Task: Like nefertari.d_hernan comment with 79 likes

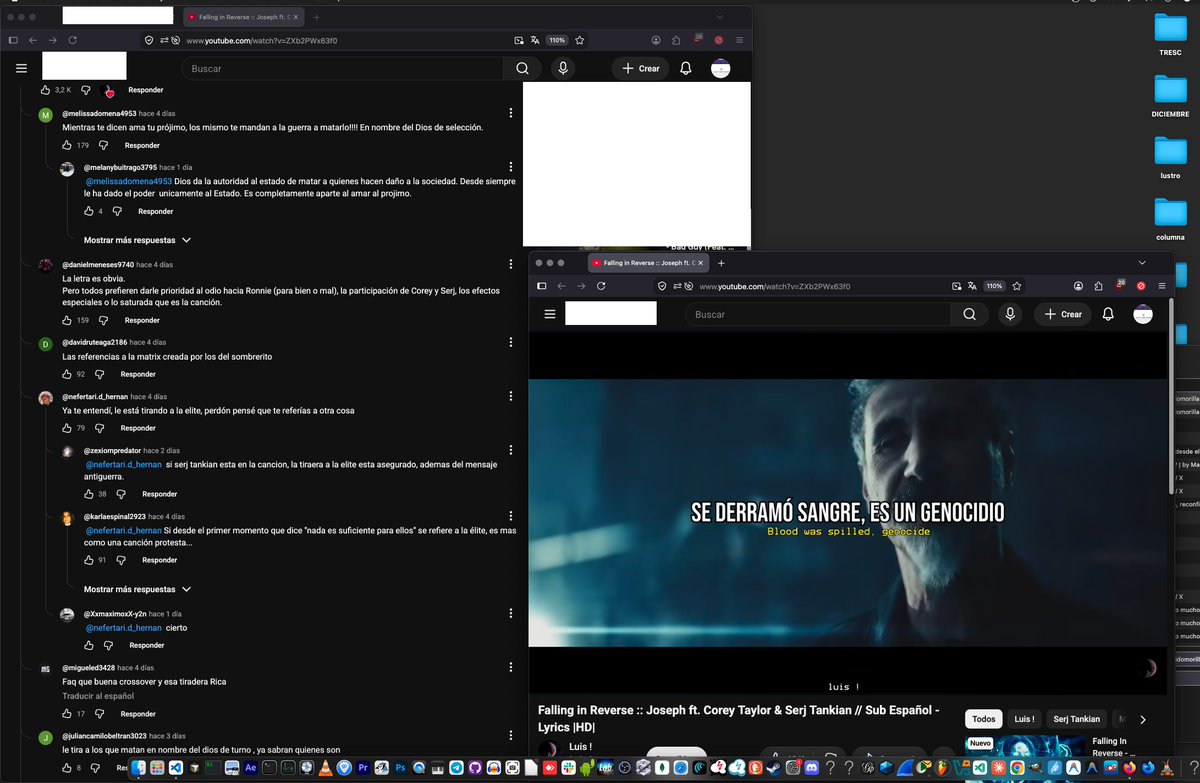Action: [x=68, y=428]
